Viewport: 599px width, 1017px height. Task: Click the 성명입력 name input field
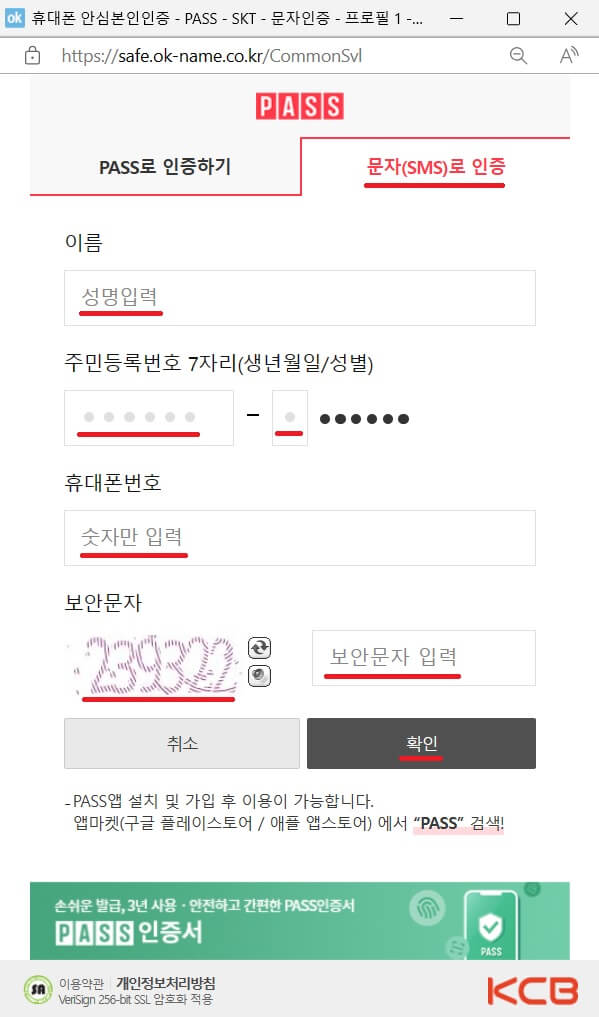click(x=299, y=297)
